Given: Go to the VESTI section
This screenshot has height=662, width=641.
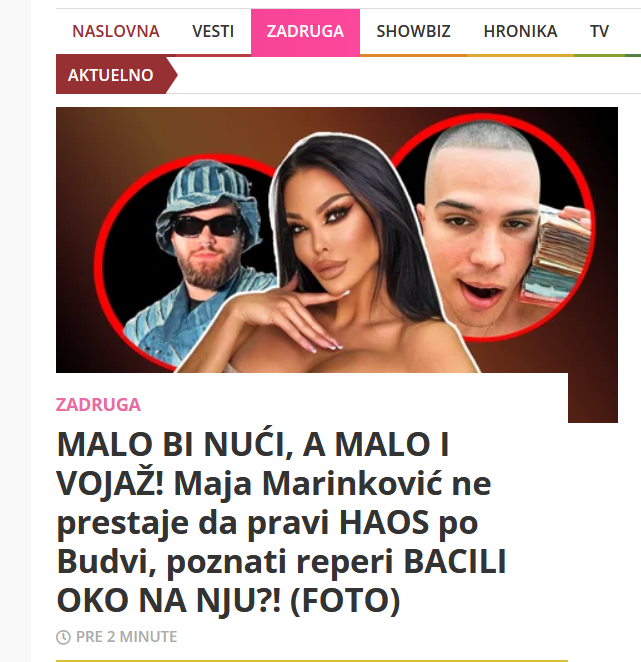Looking at the screenshot, I should pyautogui.click(x=213, y=31).
